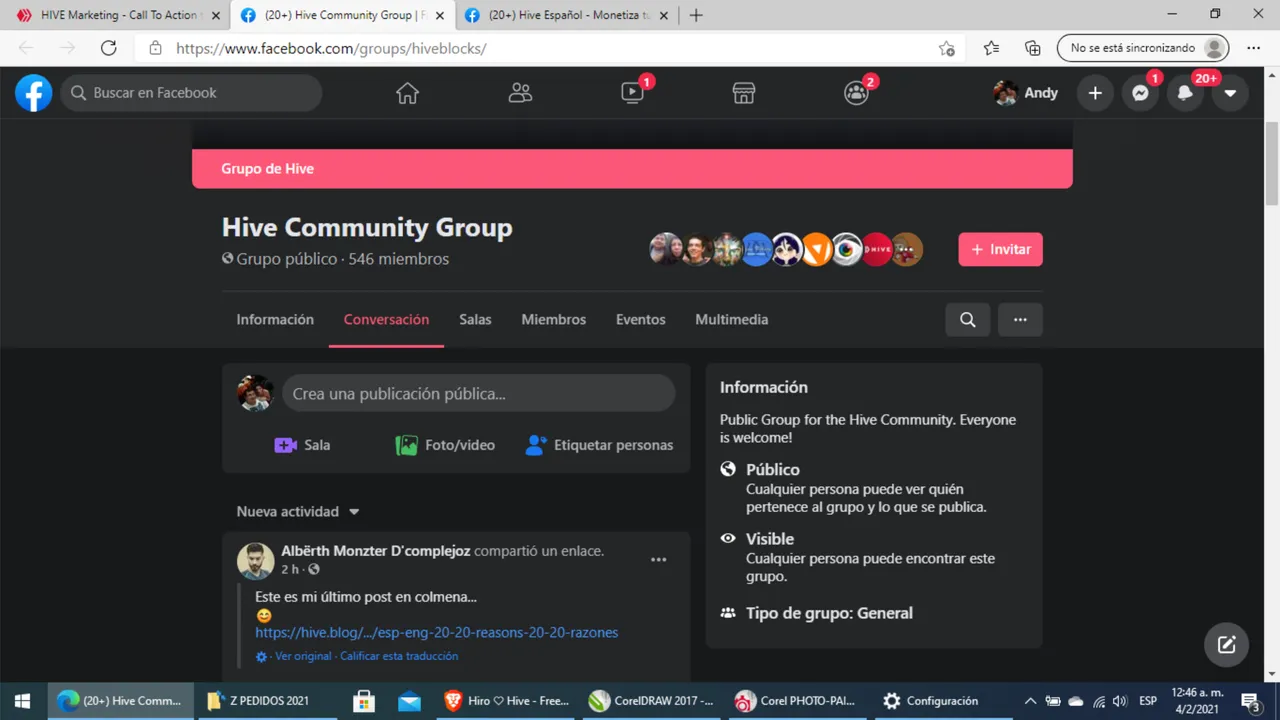Open the Eventos tab
This screenshot has width=1280, height=720.
click(640, 320)
